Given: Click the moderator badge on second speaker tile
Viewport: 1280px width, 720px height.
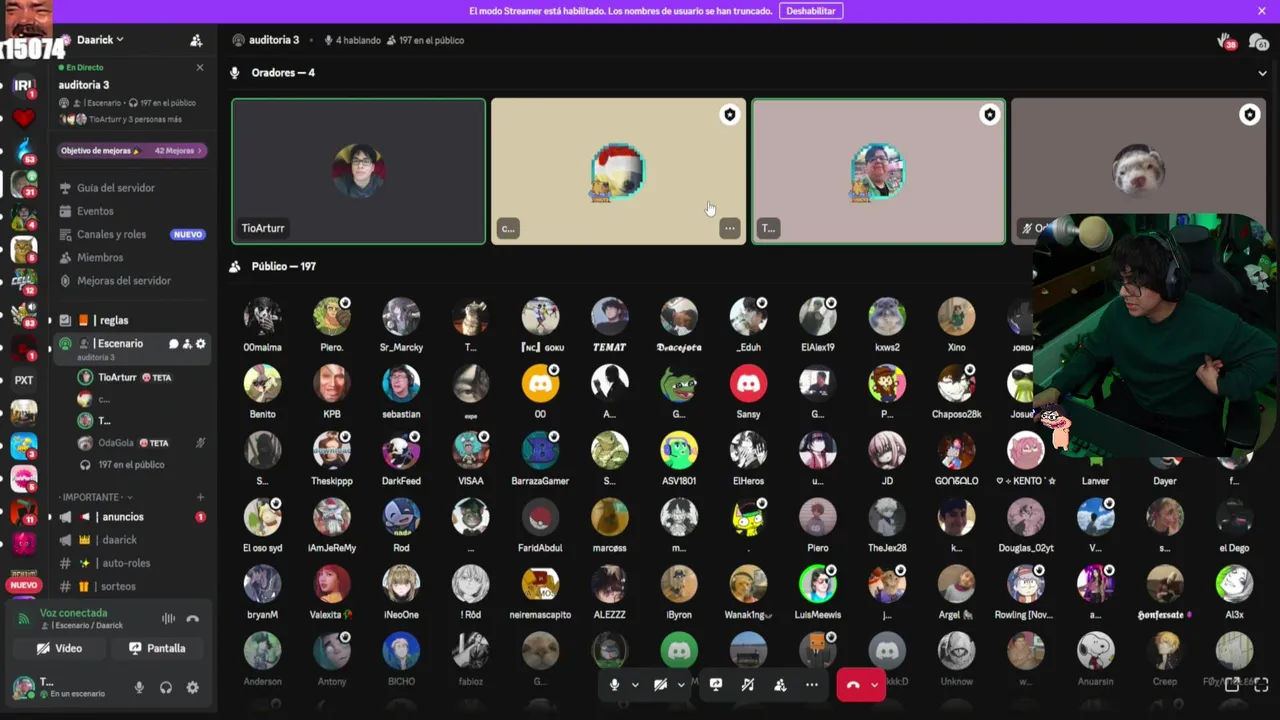Looking at the screenshot, I should coord(729,115).
